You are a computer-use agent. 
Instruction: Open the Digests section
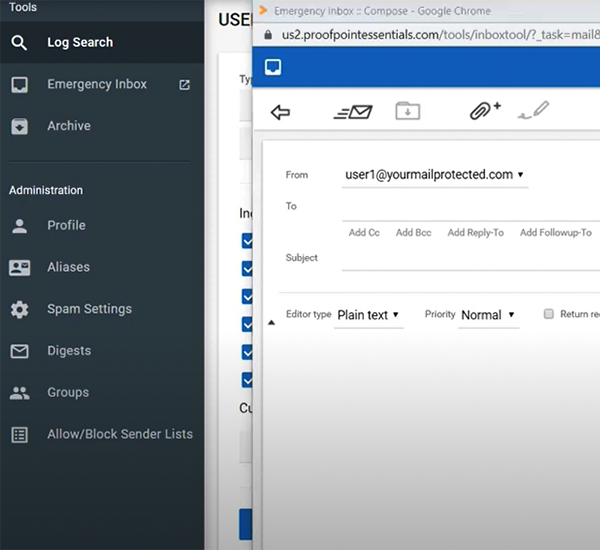[x=102, y=351]
